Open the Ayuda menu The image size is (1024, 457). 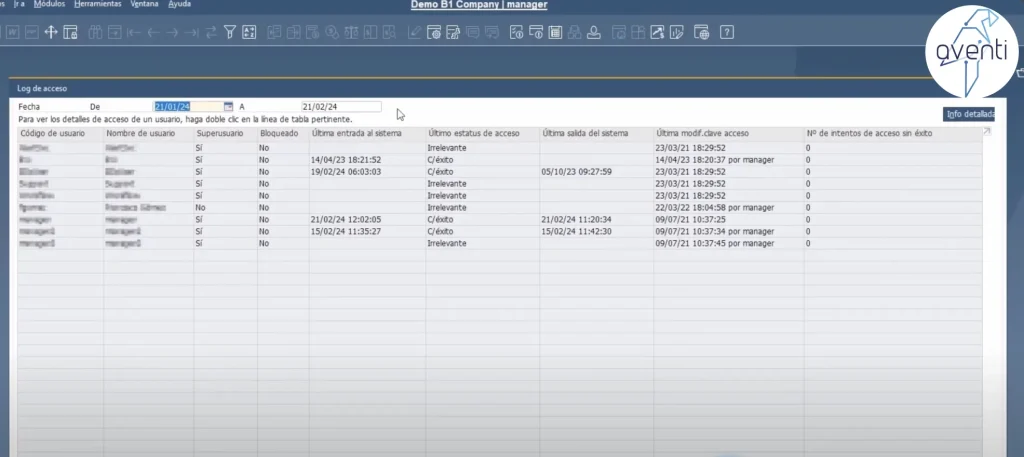180,4
